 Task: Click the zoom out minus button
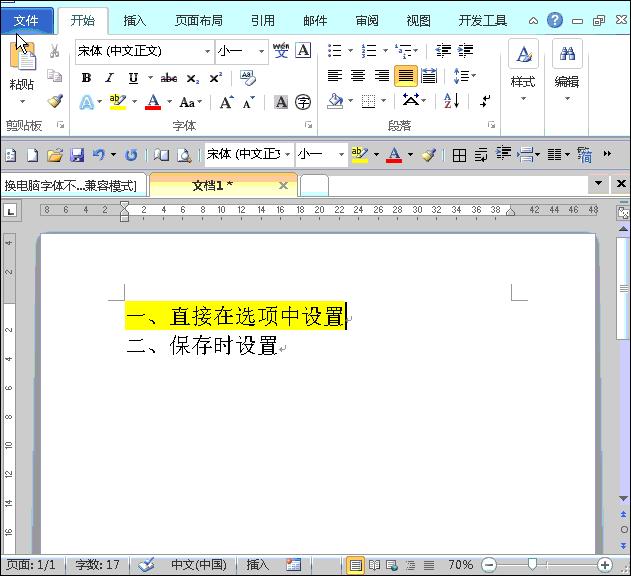489,565
